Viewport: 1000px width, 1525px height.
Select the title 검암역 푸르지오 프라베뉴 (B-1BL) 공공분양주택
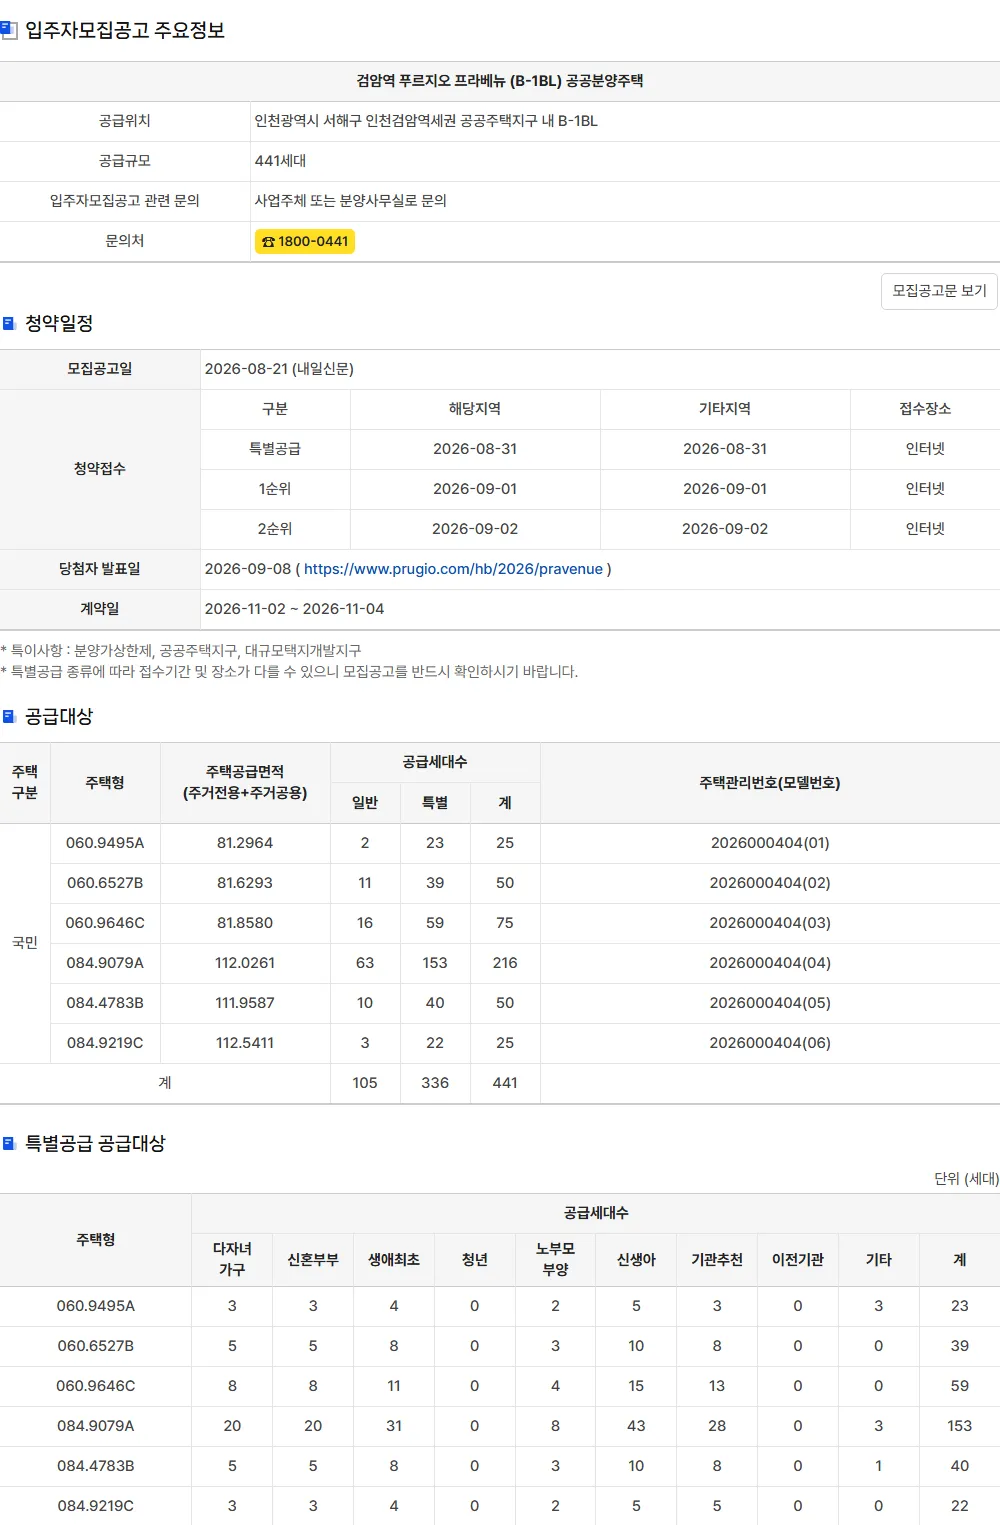[500, 81]
